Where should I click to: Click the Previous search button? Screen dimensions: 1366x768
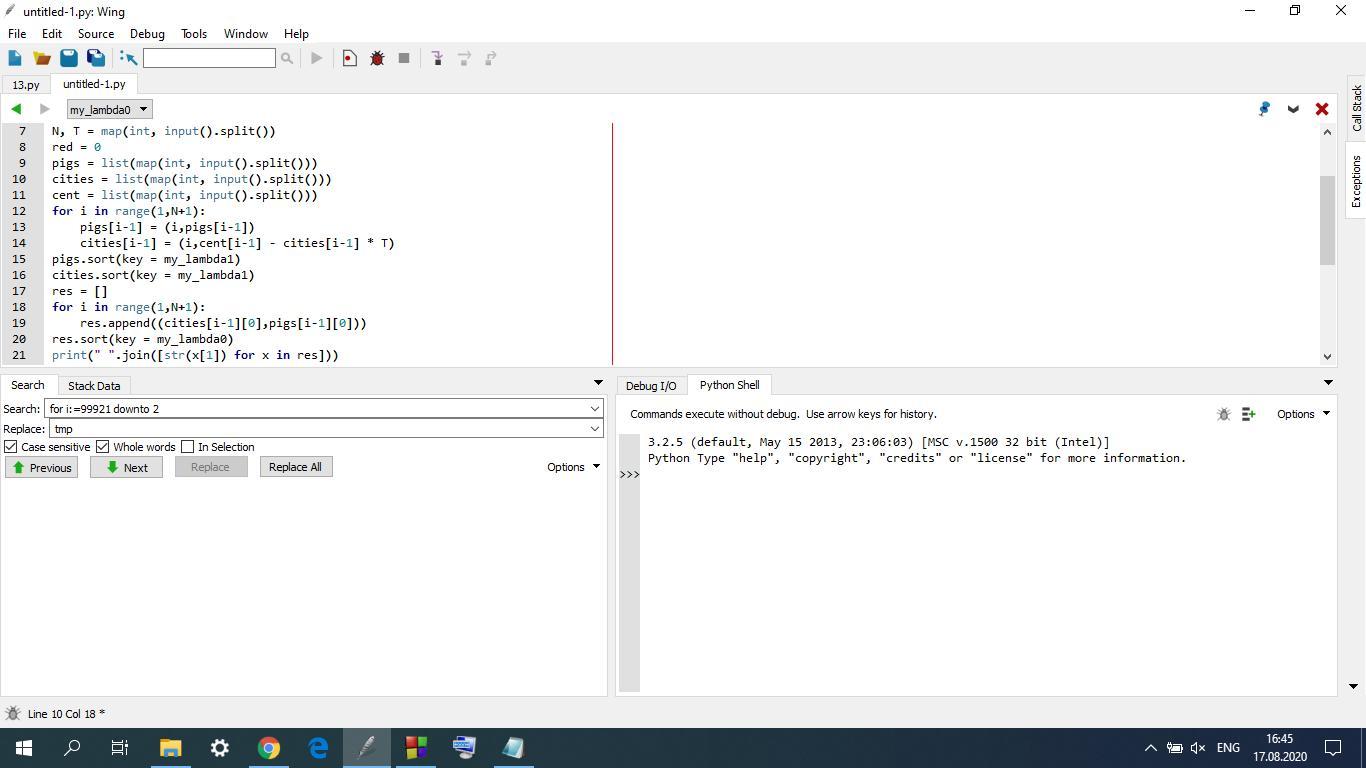[41, 467]
